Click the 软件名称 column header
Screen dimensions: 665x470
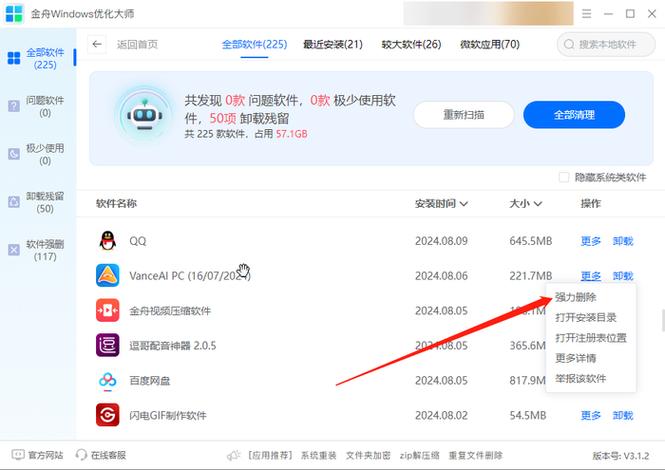click(116, 204)
